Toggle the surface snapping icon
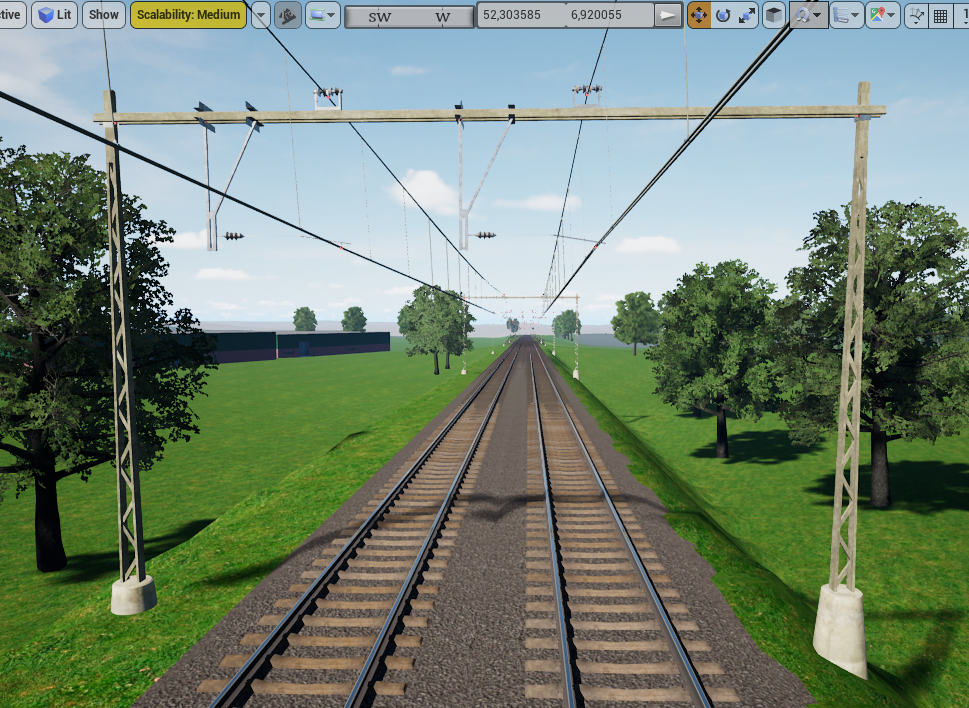Screen dimensions: 969x708 [x=915, y=15]
